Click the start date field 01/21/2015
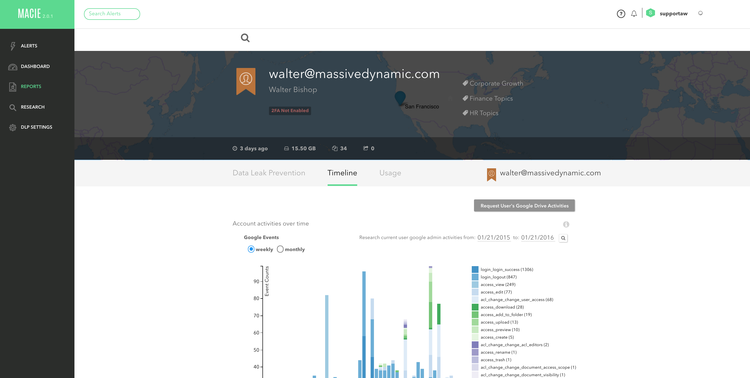 pos(494,238)
